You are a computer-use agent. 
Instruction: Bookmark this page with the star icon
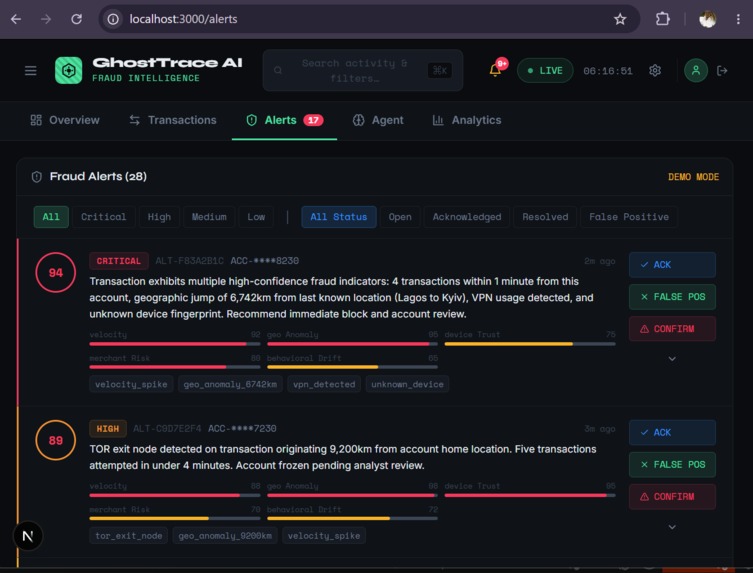(x=620, y=19)
